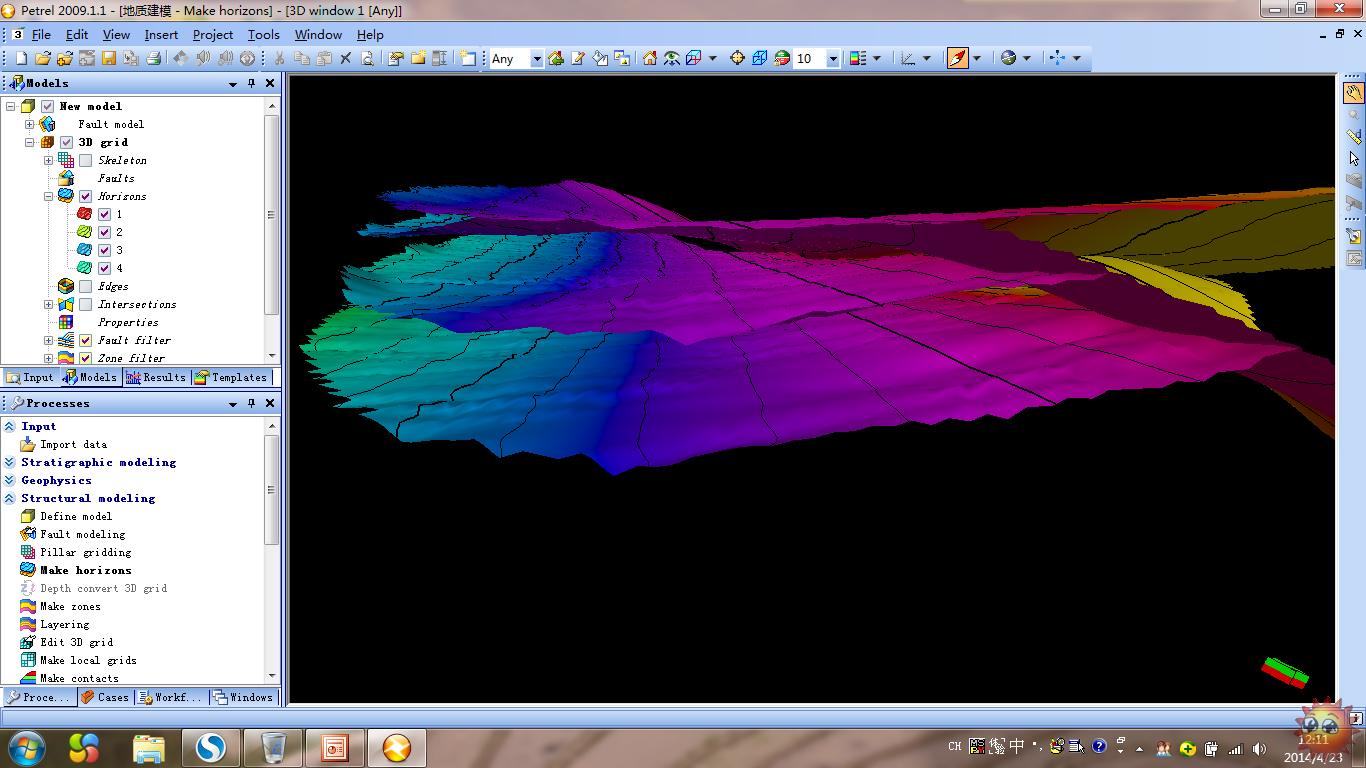Enable the Edges checkbox
This screenshot has width=1366, height=768.
coord(85,286)
